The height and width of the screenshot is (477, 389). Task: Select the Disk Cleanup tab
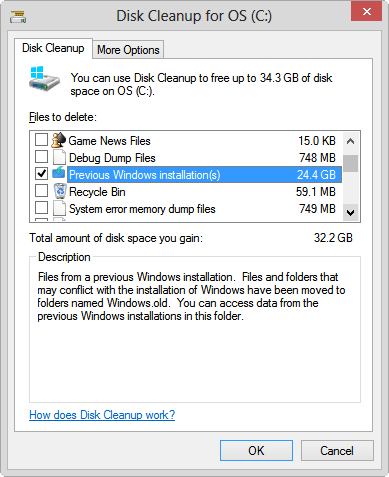(x=53, y=48)
